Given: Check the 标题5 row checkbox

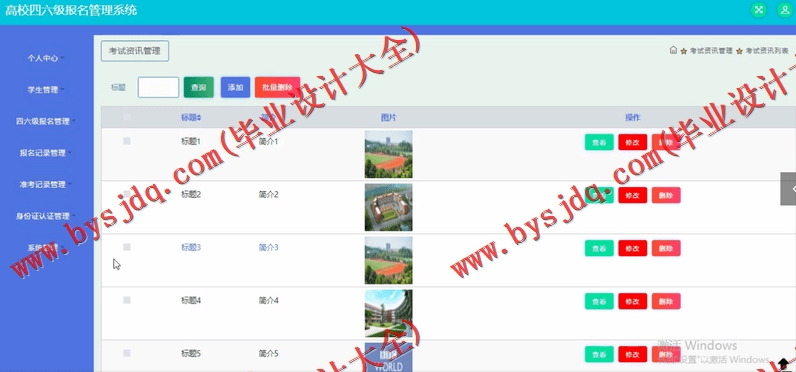Looking at the screenshot, I should [x=127, y=353].
